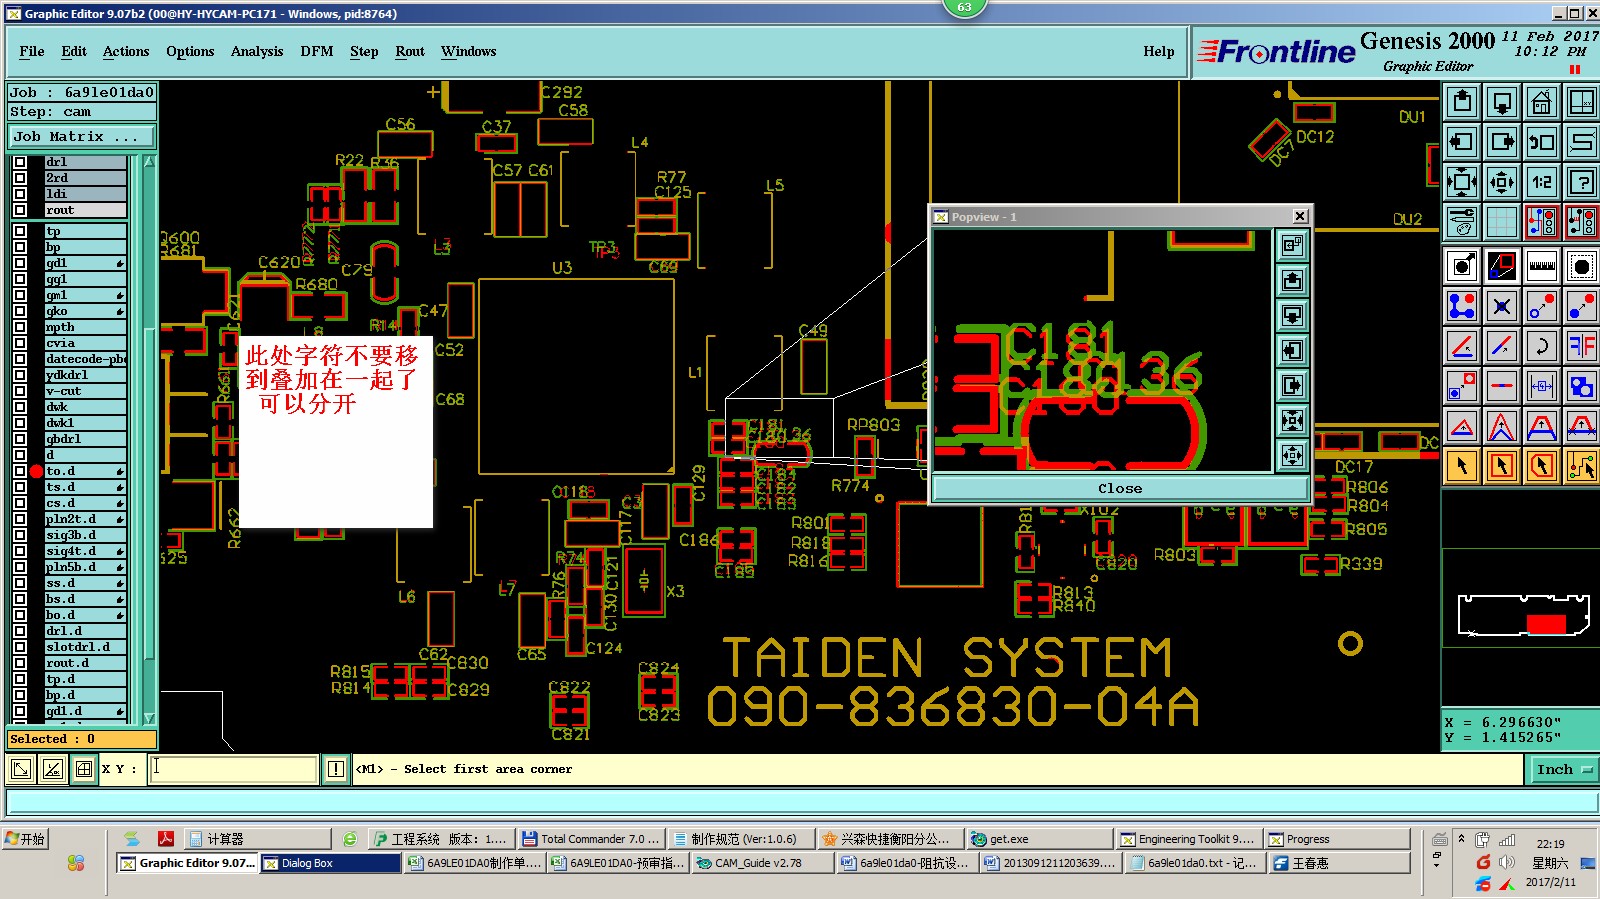Select the 1:2 zoom ratio icon
Viewport: 1600px width, 899px height.
pos(1542,181)
